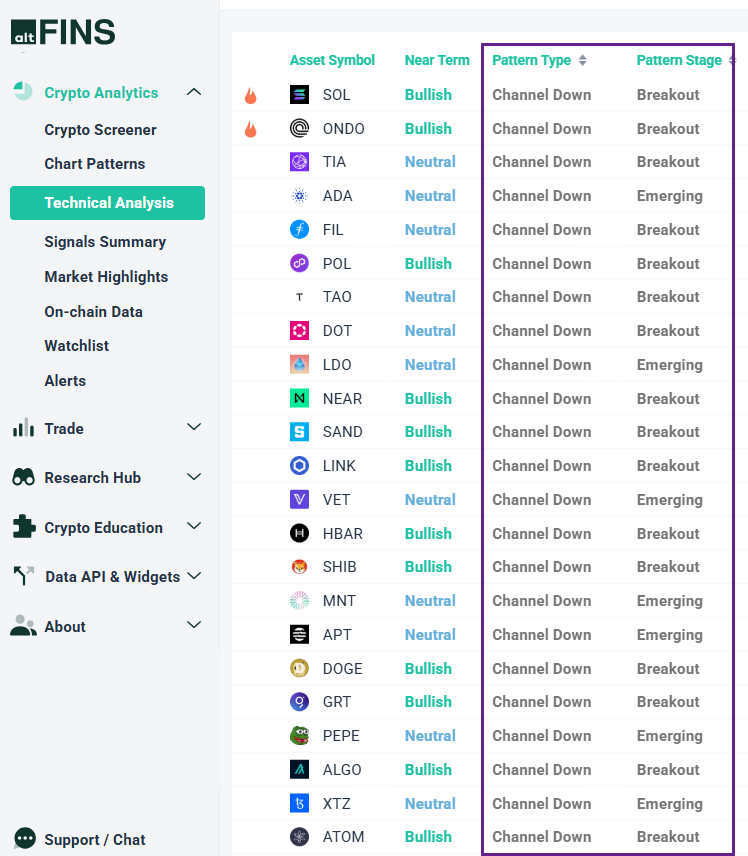
Task: Click the Trade bar chart icon
Action: pyautogui.click(x=23, y=428)
